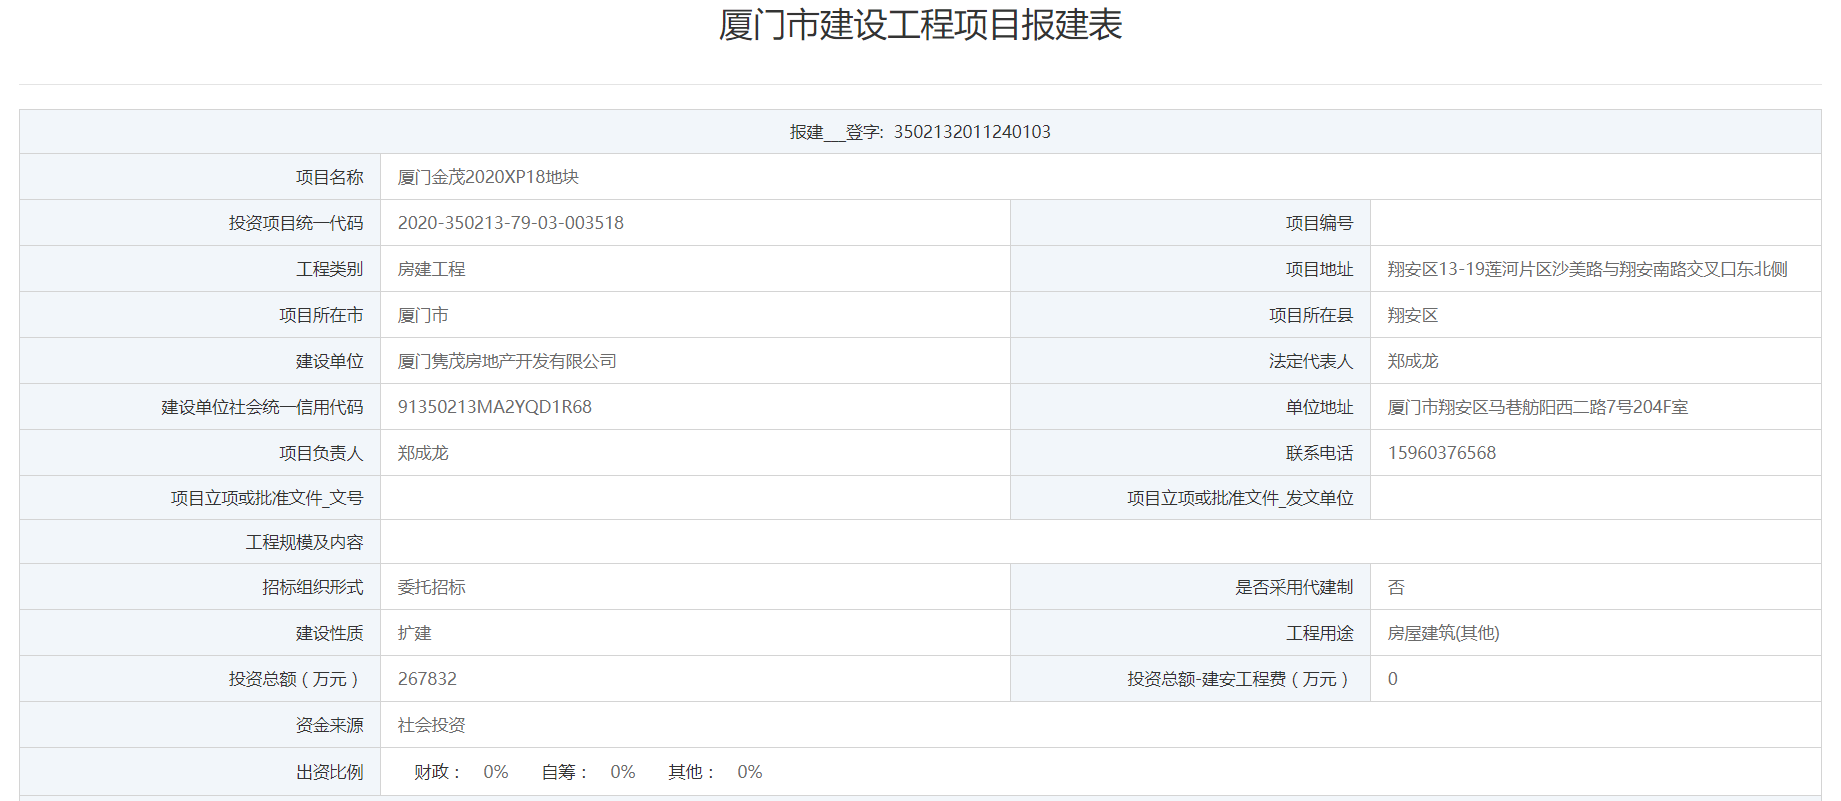Click the unified code 2020-350213-79-03-003518
Image resolution: width=1841 pixels, height=801 pixels.
(511, 223)
